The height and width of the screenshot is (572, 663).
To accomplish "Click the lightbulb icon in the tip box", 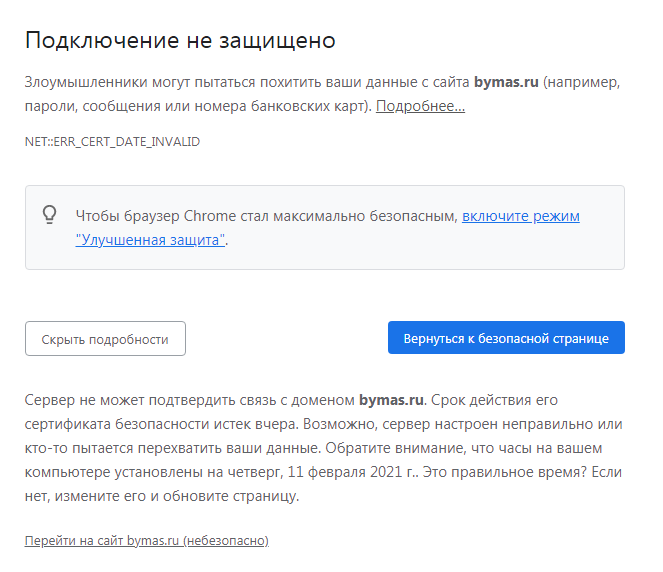I will [x=48, y=215].
